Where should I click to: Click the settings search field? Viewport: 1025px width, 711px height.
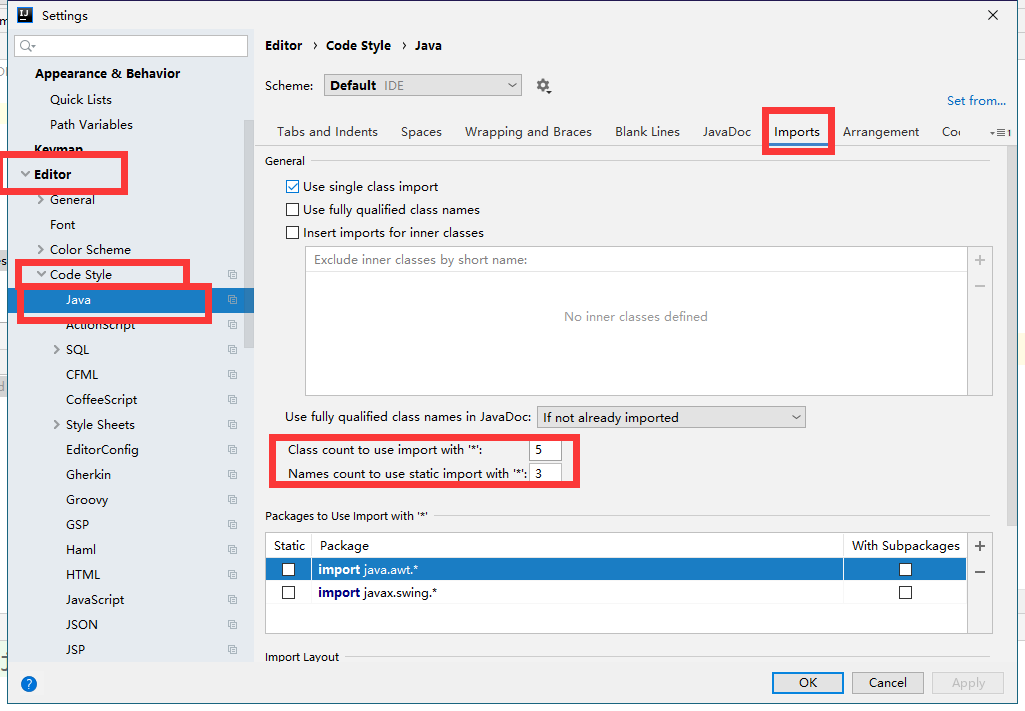coord(131,46)
